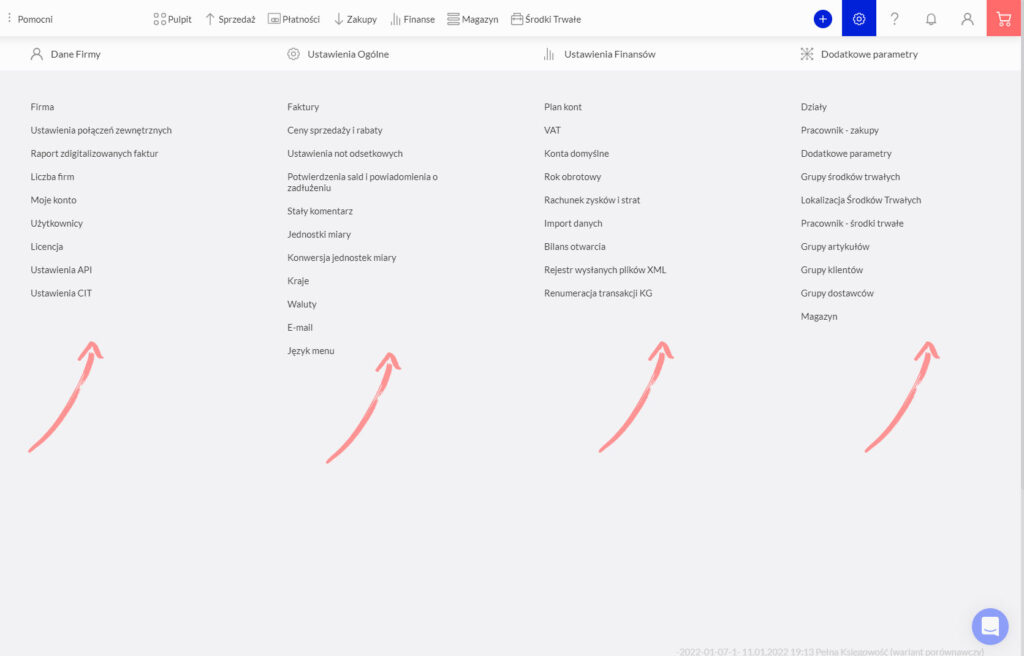Go to Moje konto
This screenshot has width=1024, height=656.
pos(54,200)
